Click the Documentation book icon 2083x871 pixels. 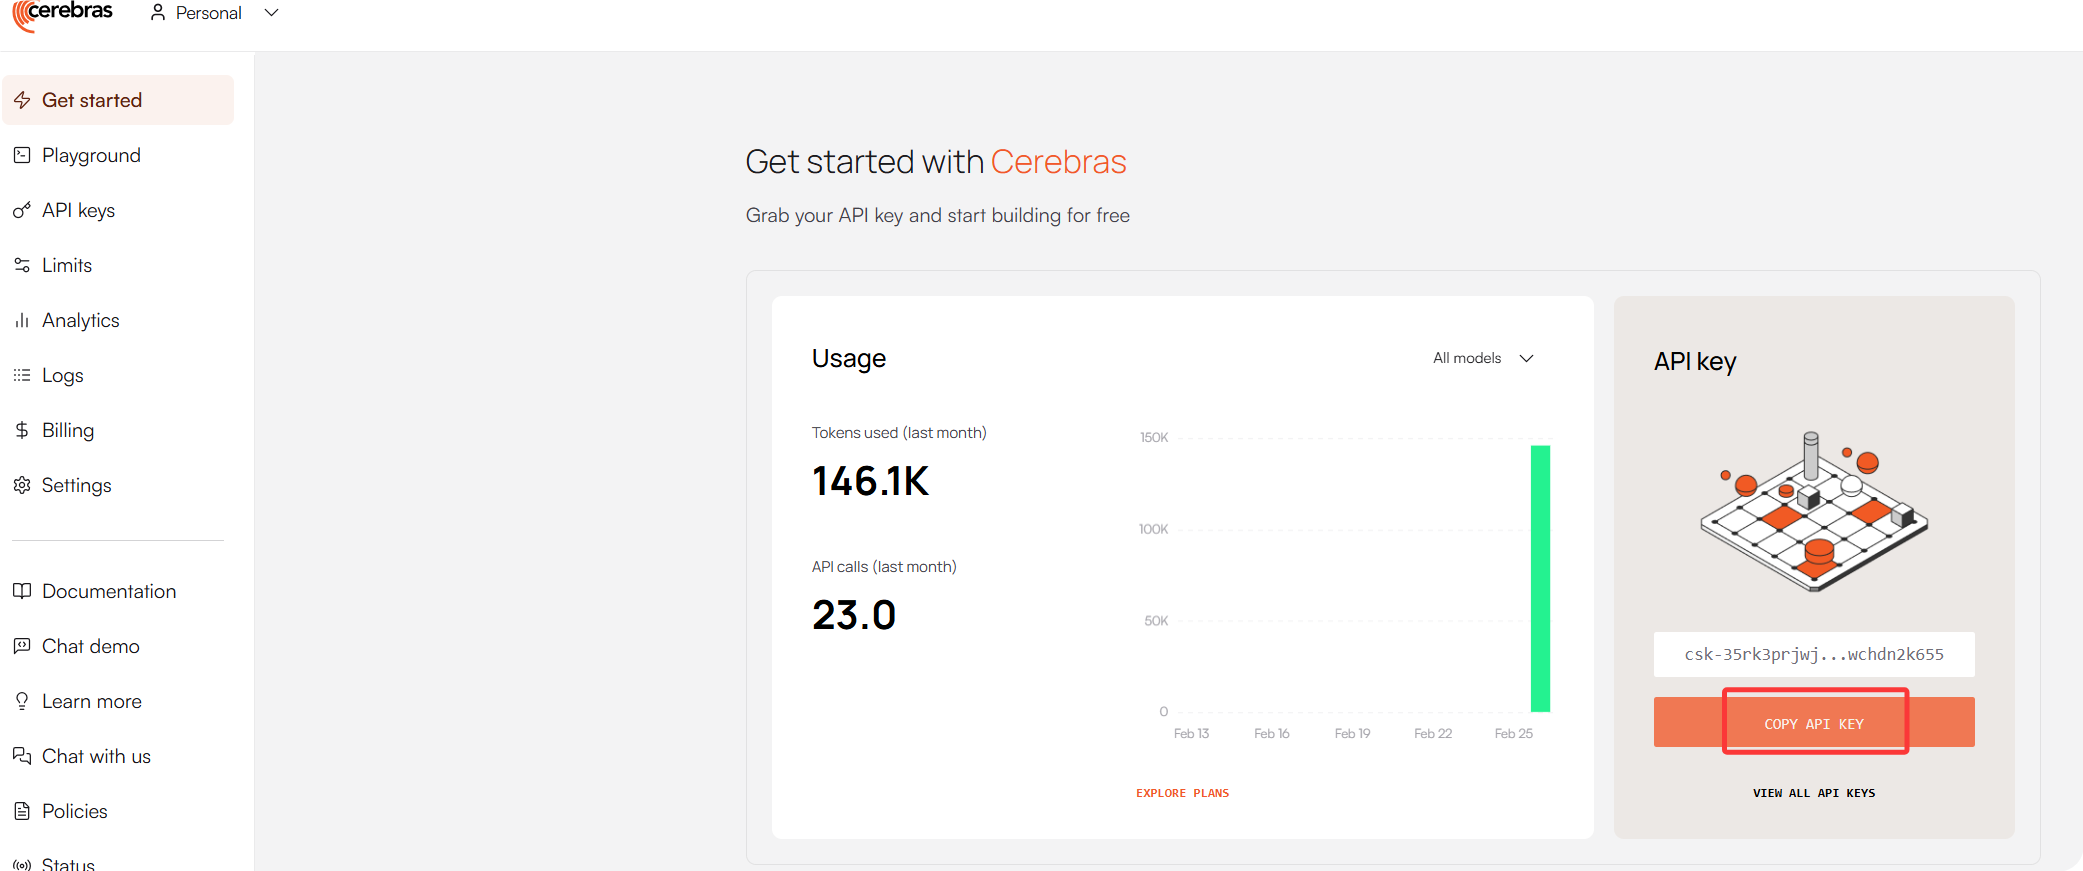[22, 591]
